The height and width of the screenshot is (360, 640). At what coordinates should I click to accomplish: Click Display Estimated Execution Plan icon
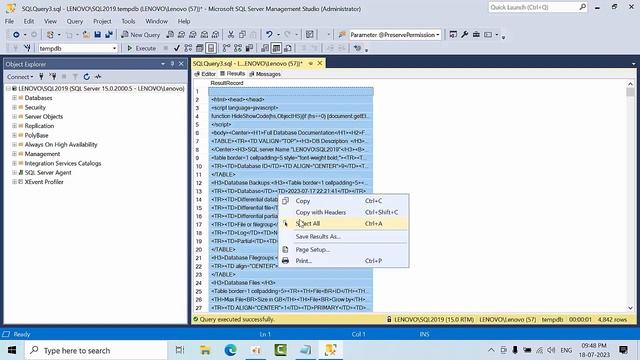pyautogui.click(x=188, y=48)
